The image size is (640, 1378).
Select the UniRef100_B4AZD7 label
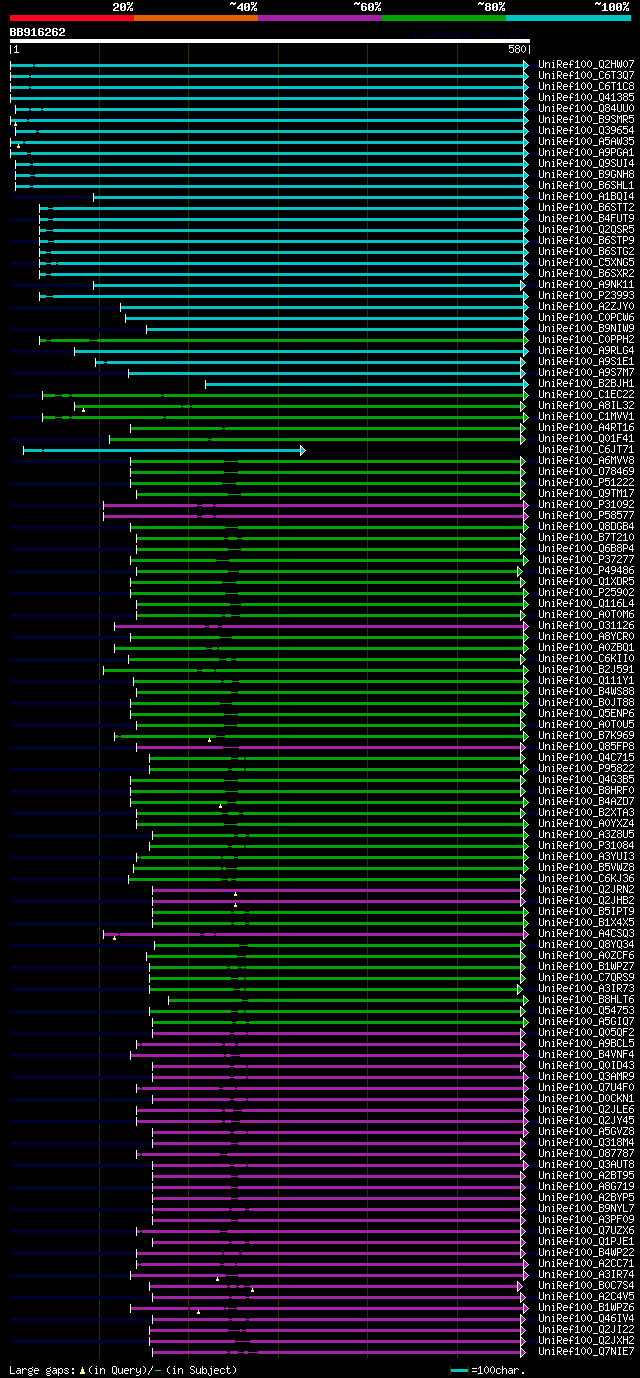[x=586, y=801]
